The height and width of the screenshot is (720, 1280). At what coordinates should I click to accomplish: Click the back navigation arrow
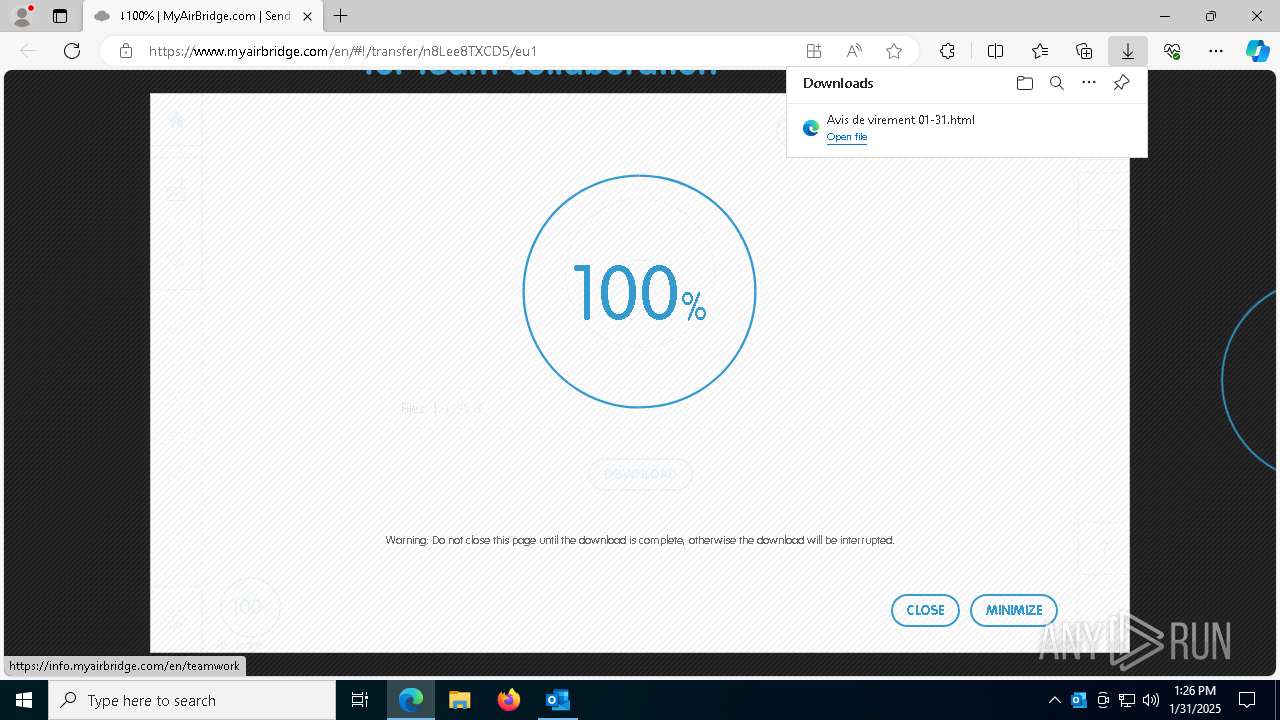point(28,51)
